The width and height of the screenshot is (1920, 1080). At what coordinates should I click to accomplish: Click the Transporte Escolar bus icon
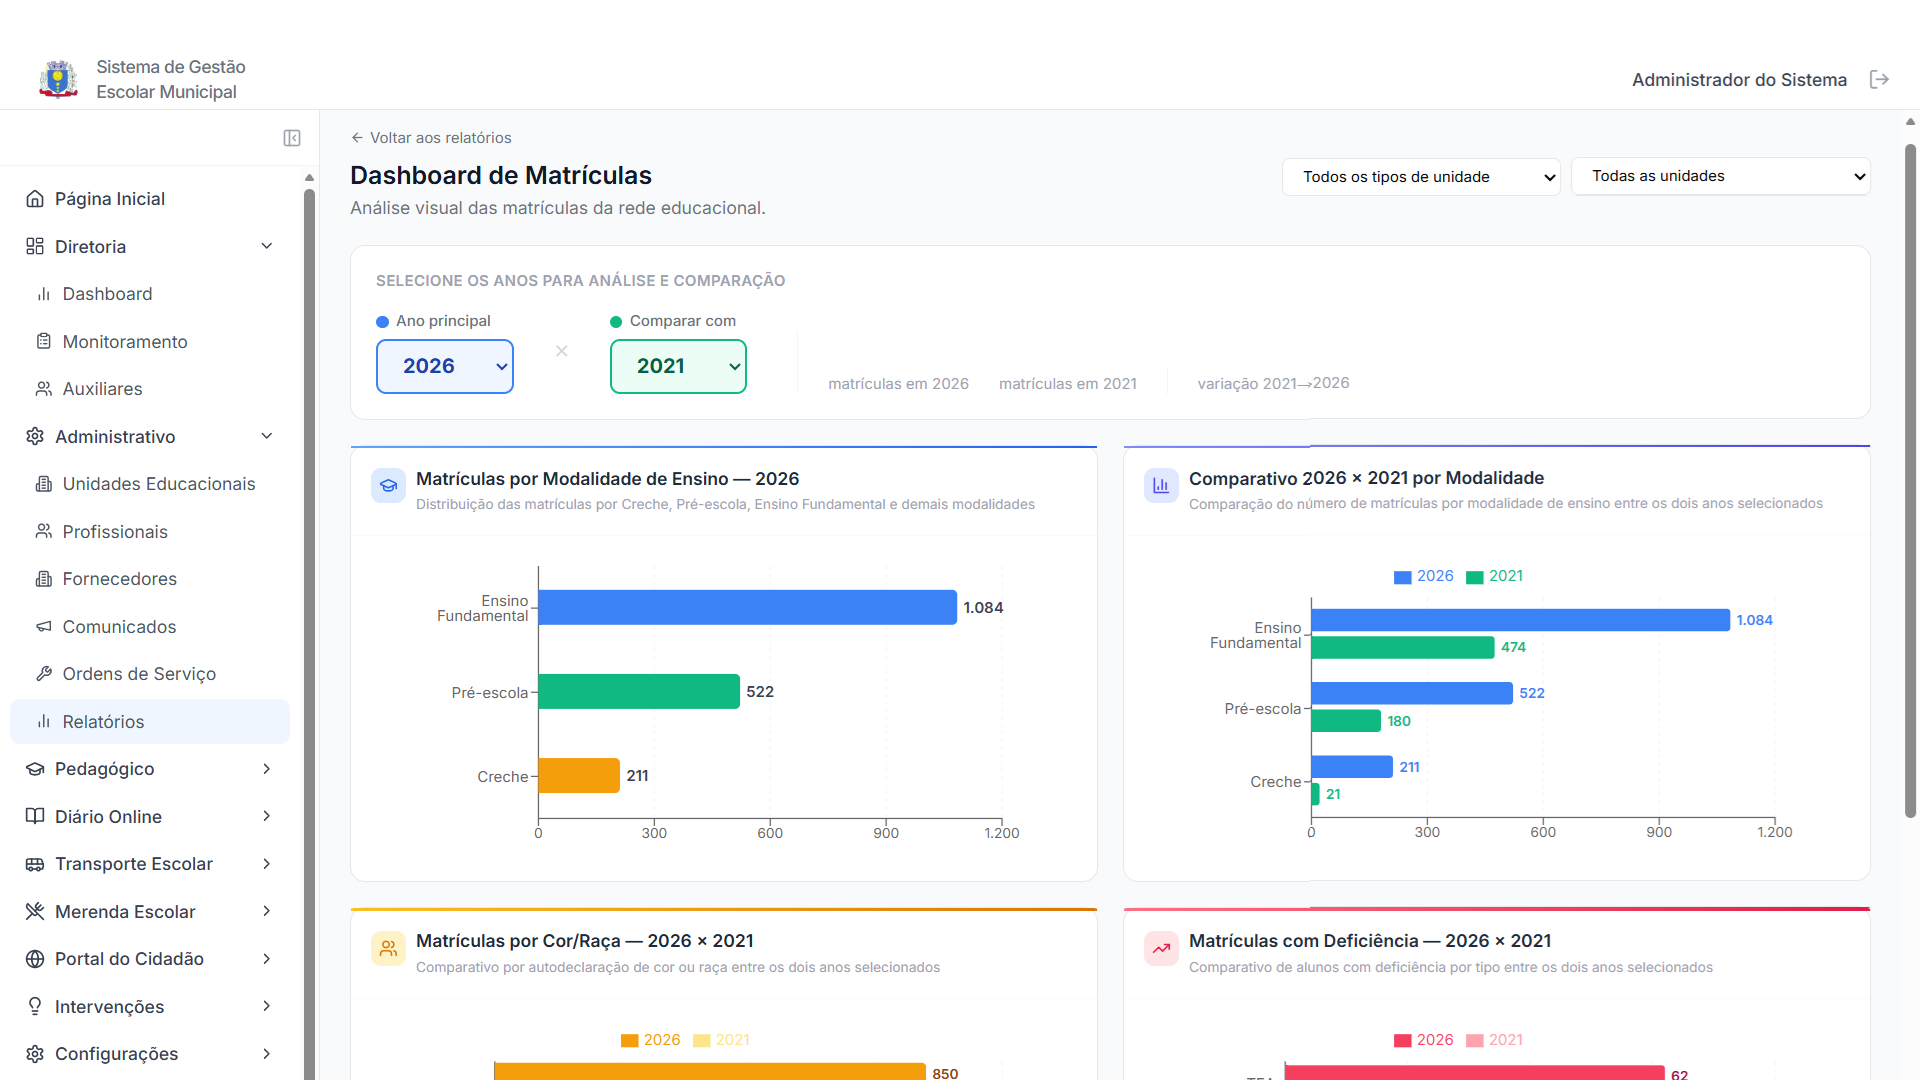click(x=35, y=864)
